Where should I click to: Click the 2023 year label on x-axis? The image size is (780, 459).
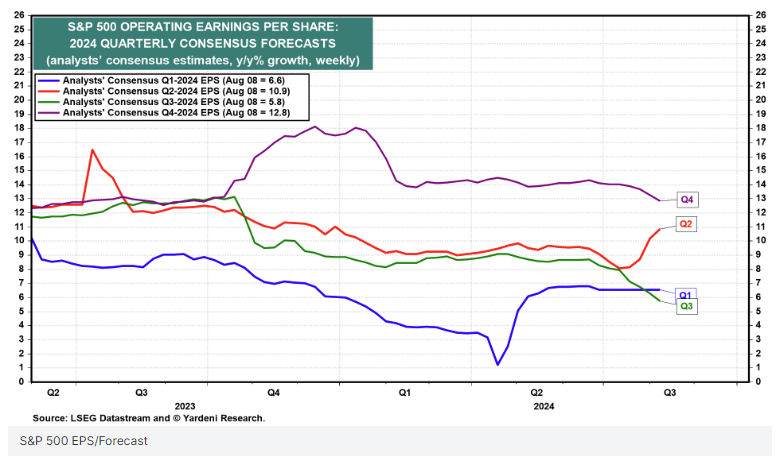click(x=184, y=406)
